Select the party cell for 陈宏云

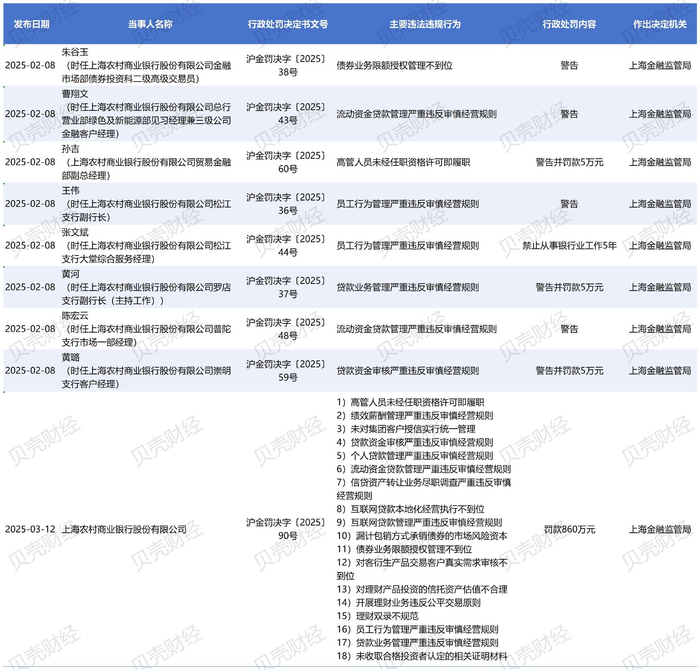pos(146,329)
